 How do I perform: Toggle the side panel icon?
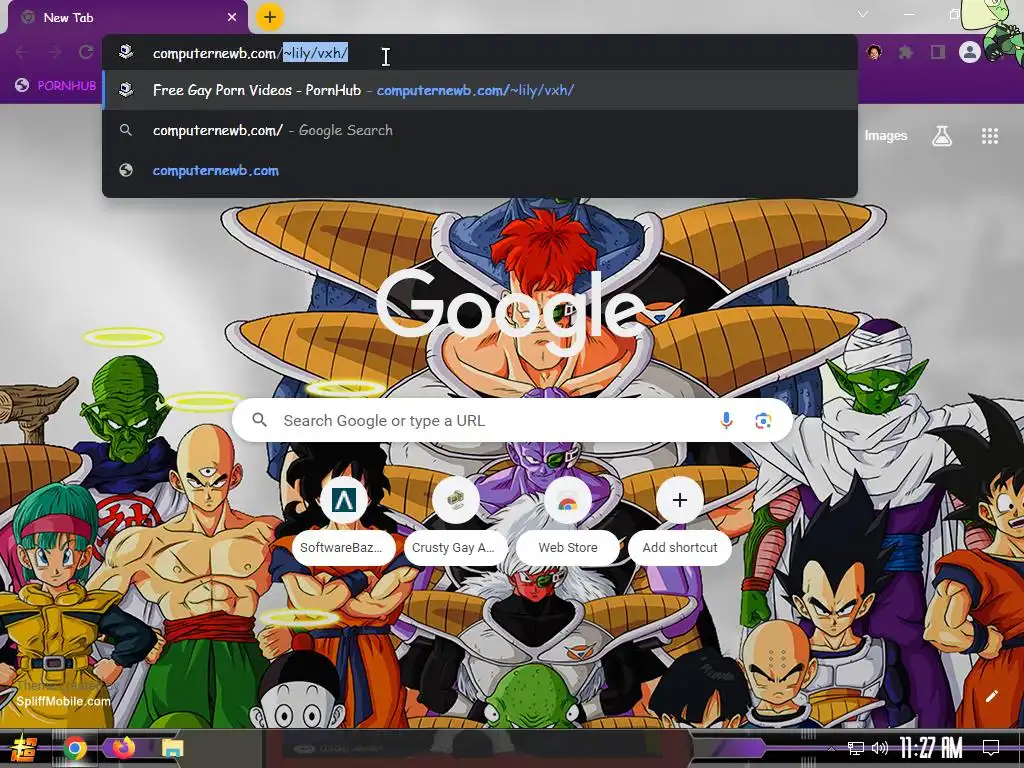click(938, 52)
